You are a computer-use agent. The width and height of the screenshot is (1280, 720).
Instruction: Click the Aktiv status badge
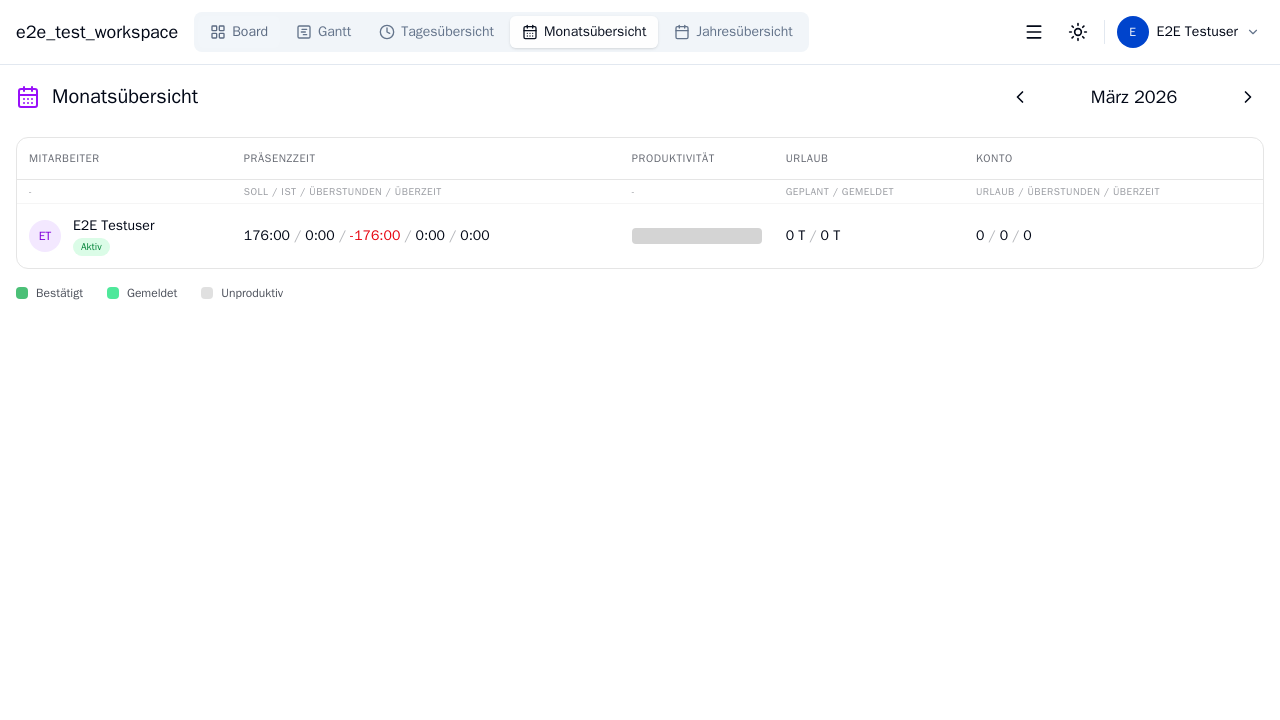coord(91,247)
